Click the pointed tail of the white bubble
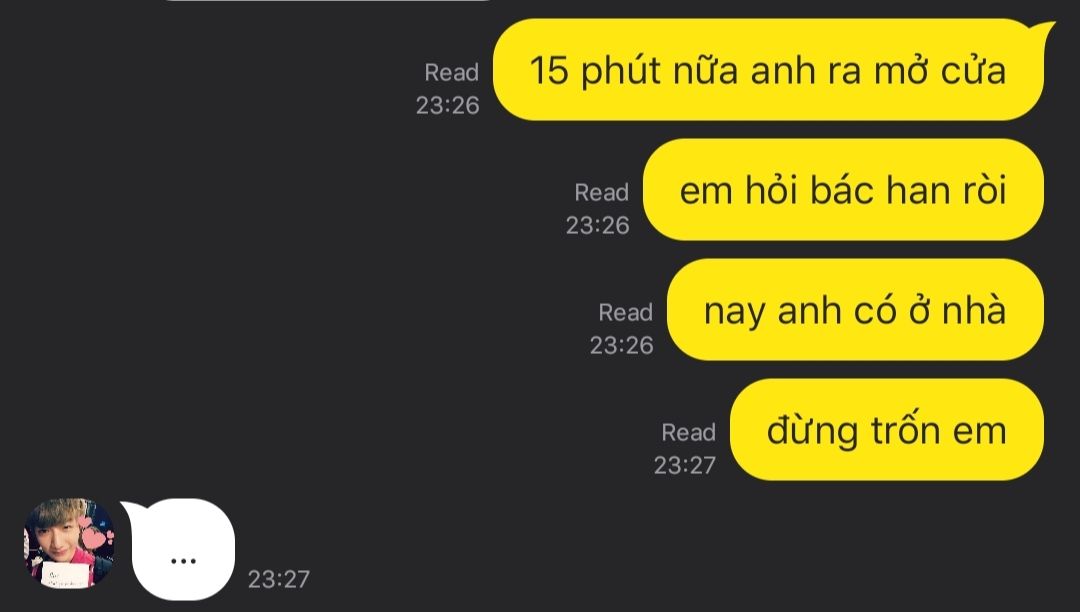 (x=132, y=511)
